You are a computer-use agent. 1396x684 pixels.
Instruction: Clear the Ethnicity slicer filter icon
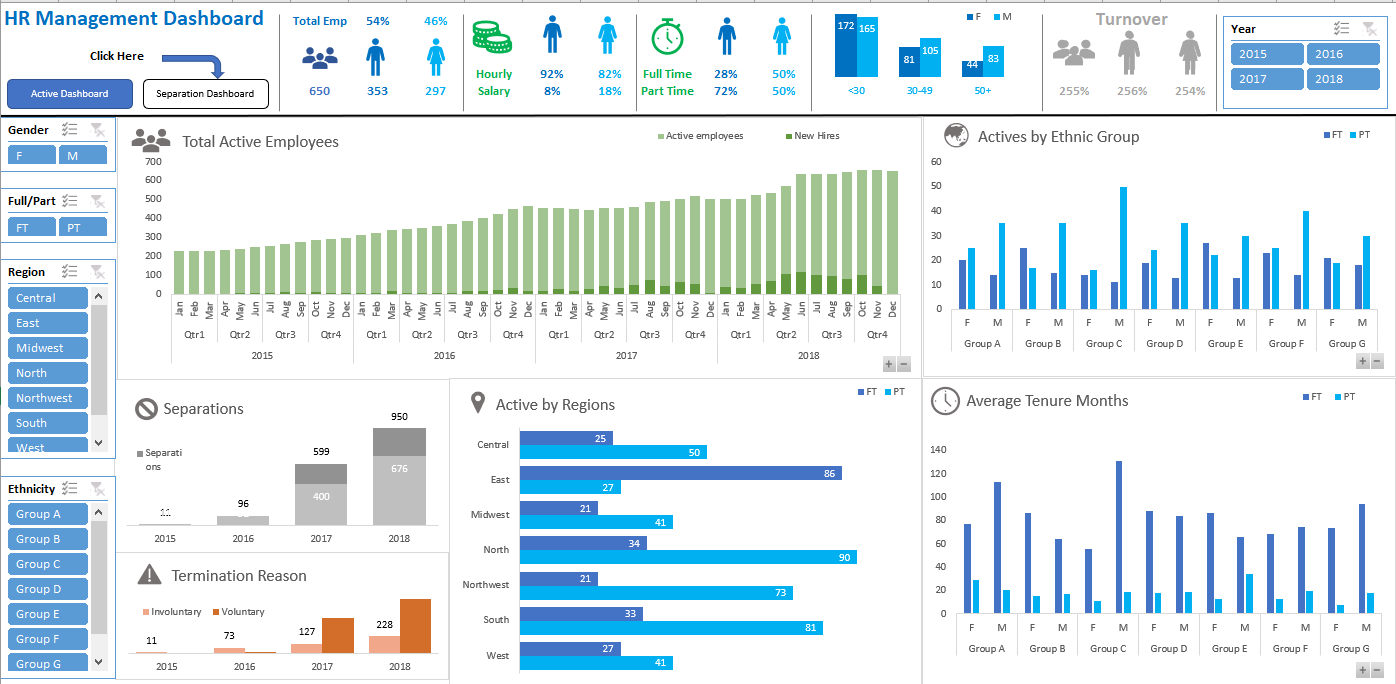97,488
